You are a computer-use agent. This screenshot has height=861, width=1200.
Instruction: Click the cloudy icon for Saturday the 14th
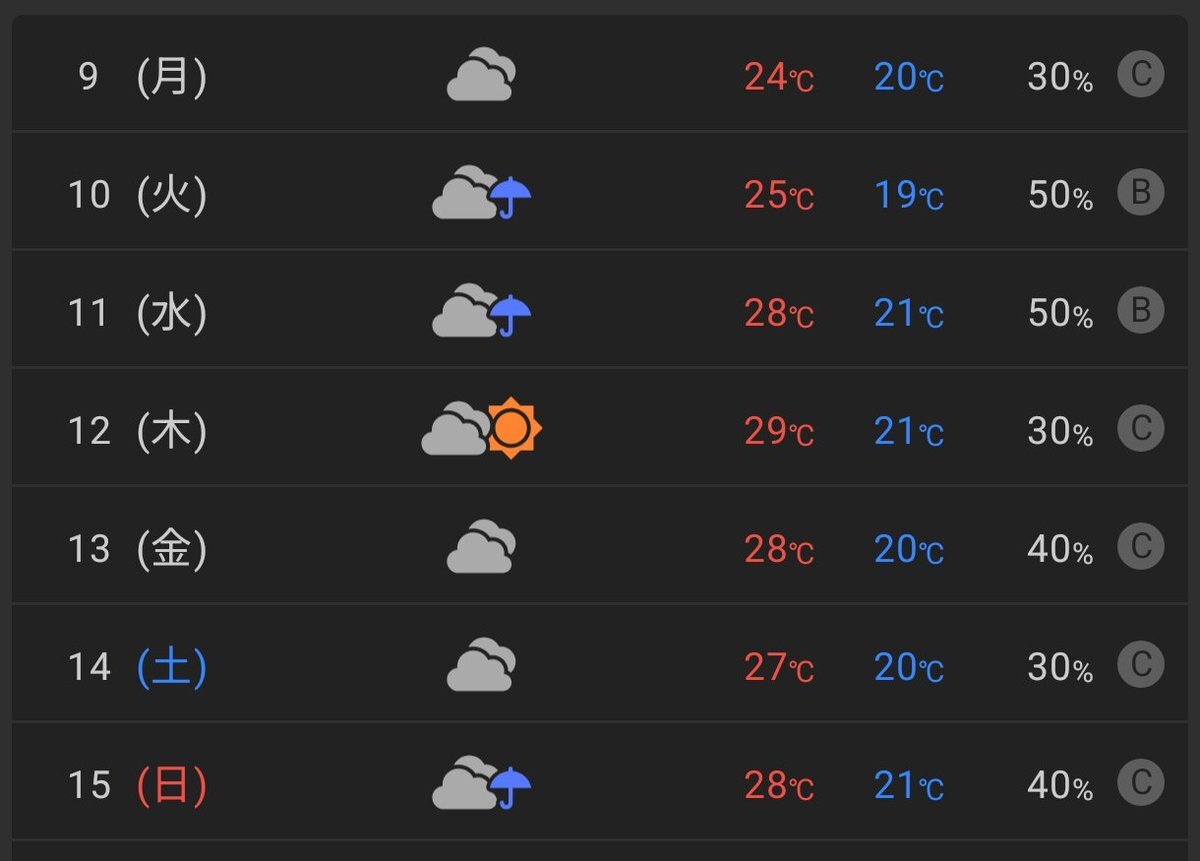pos(481,665)
